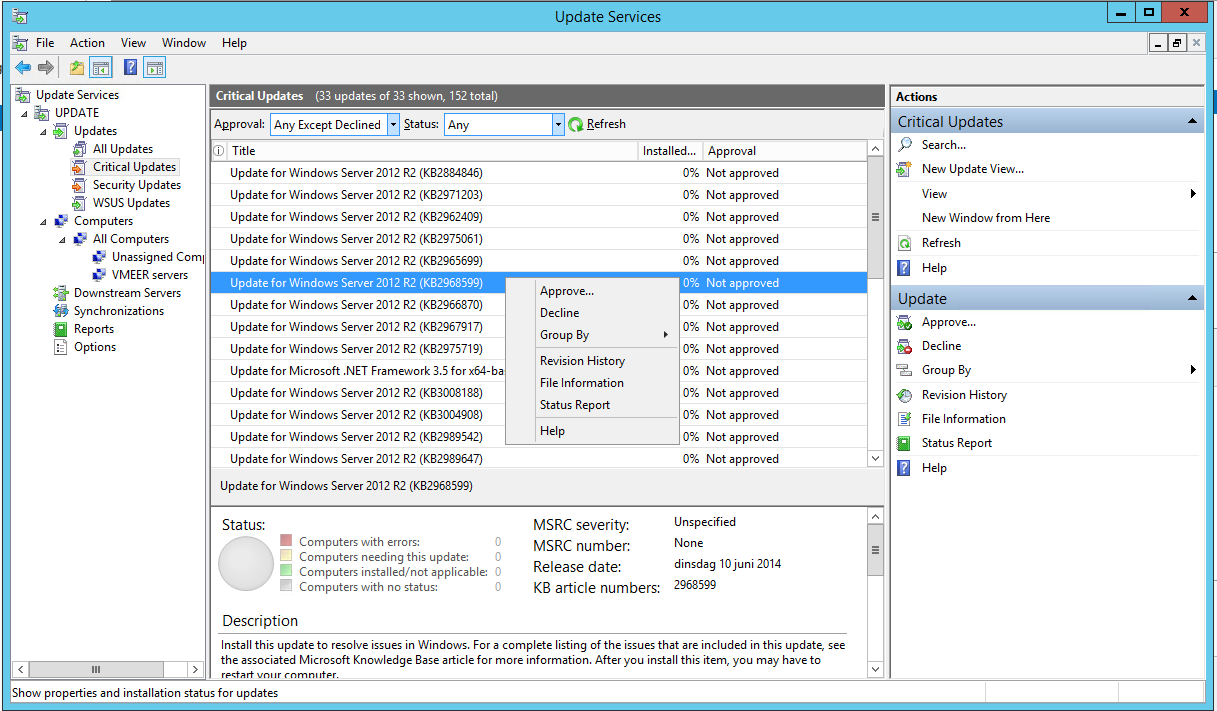Click the Up one level folder icon

[77, 68]
